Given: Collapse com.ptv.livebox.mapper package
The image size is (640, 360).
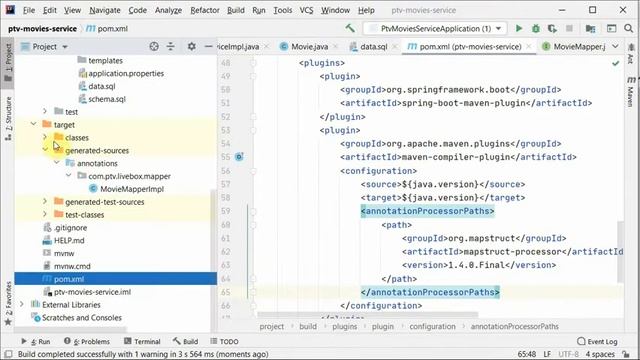Looking at the screenshot, I should coord(69,176).
